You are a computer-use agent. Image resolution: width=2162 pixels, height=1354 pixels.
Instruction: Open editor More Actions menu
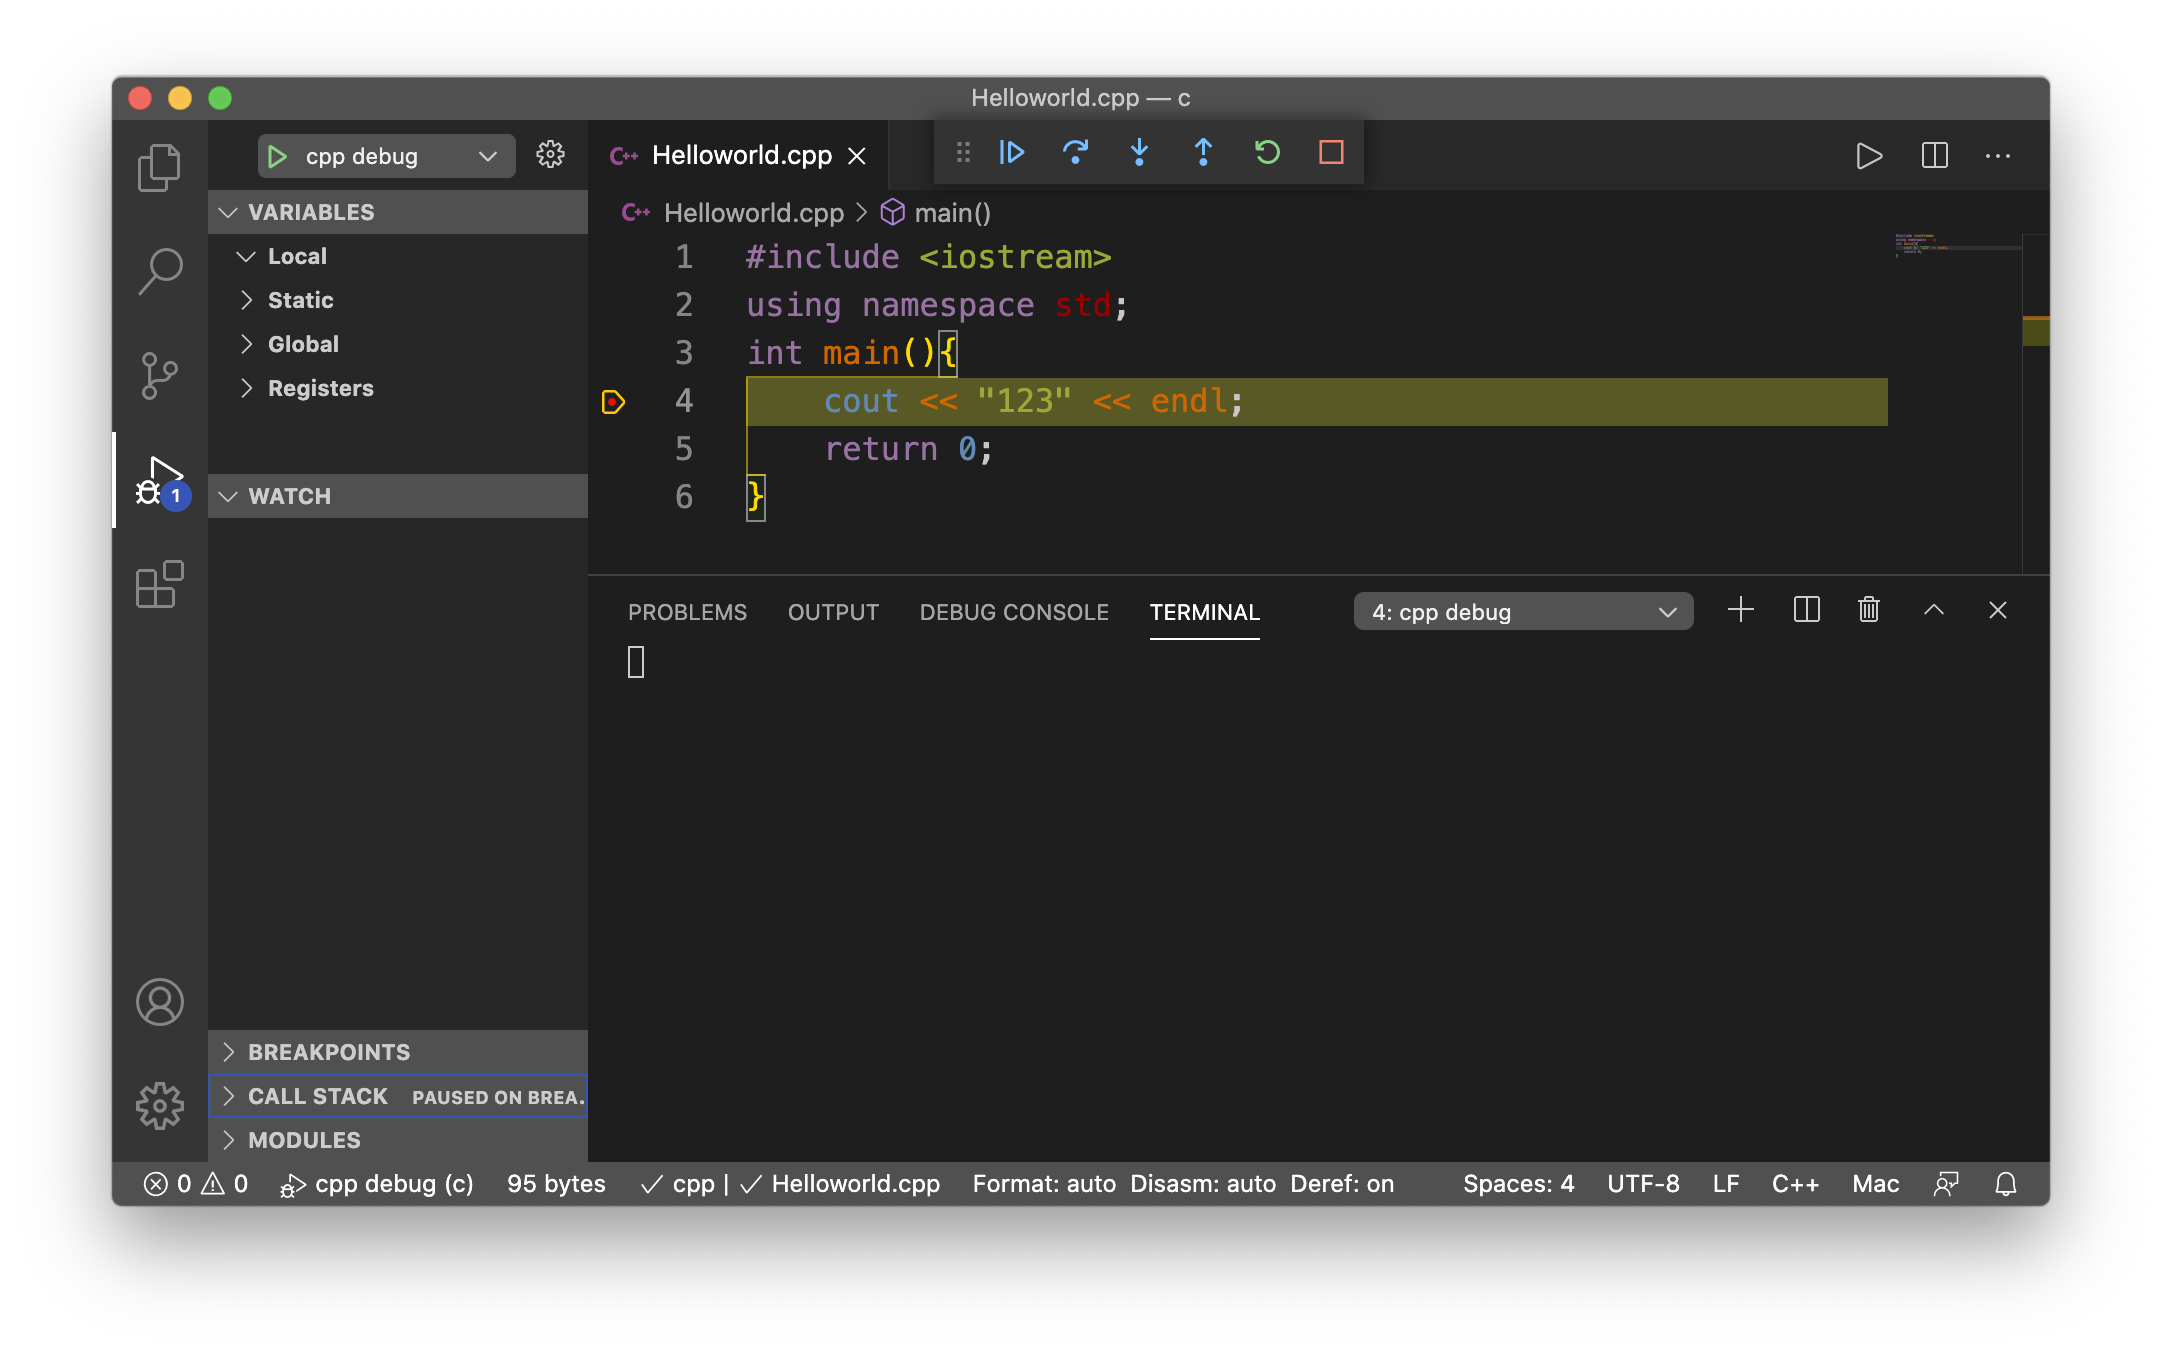coord(1998,156)
